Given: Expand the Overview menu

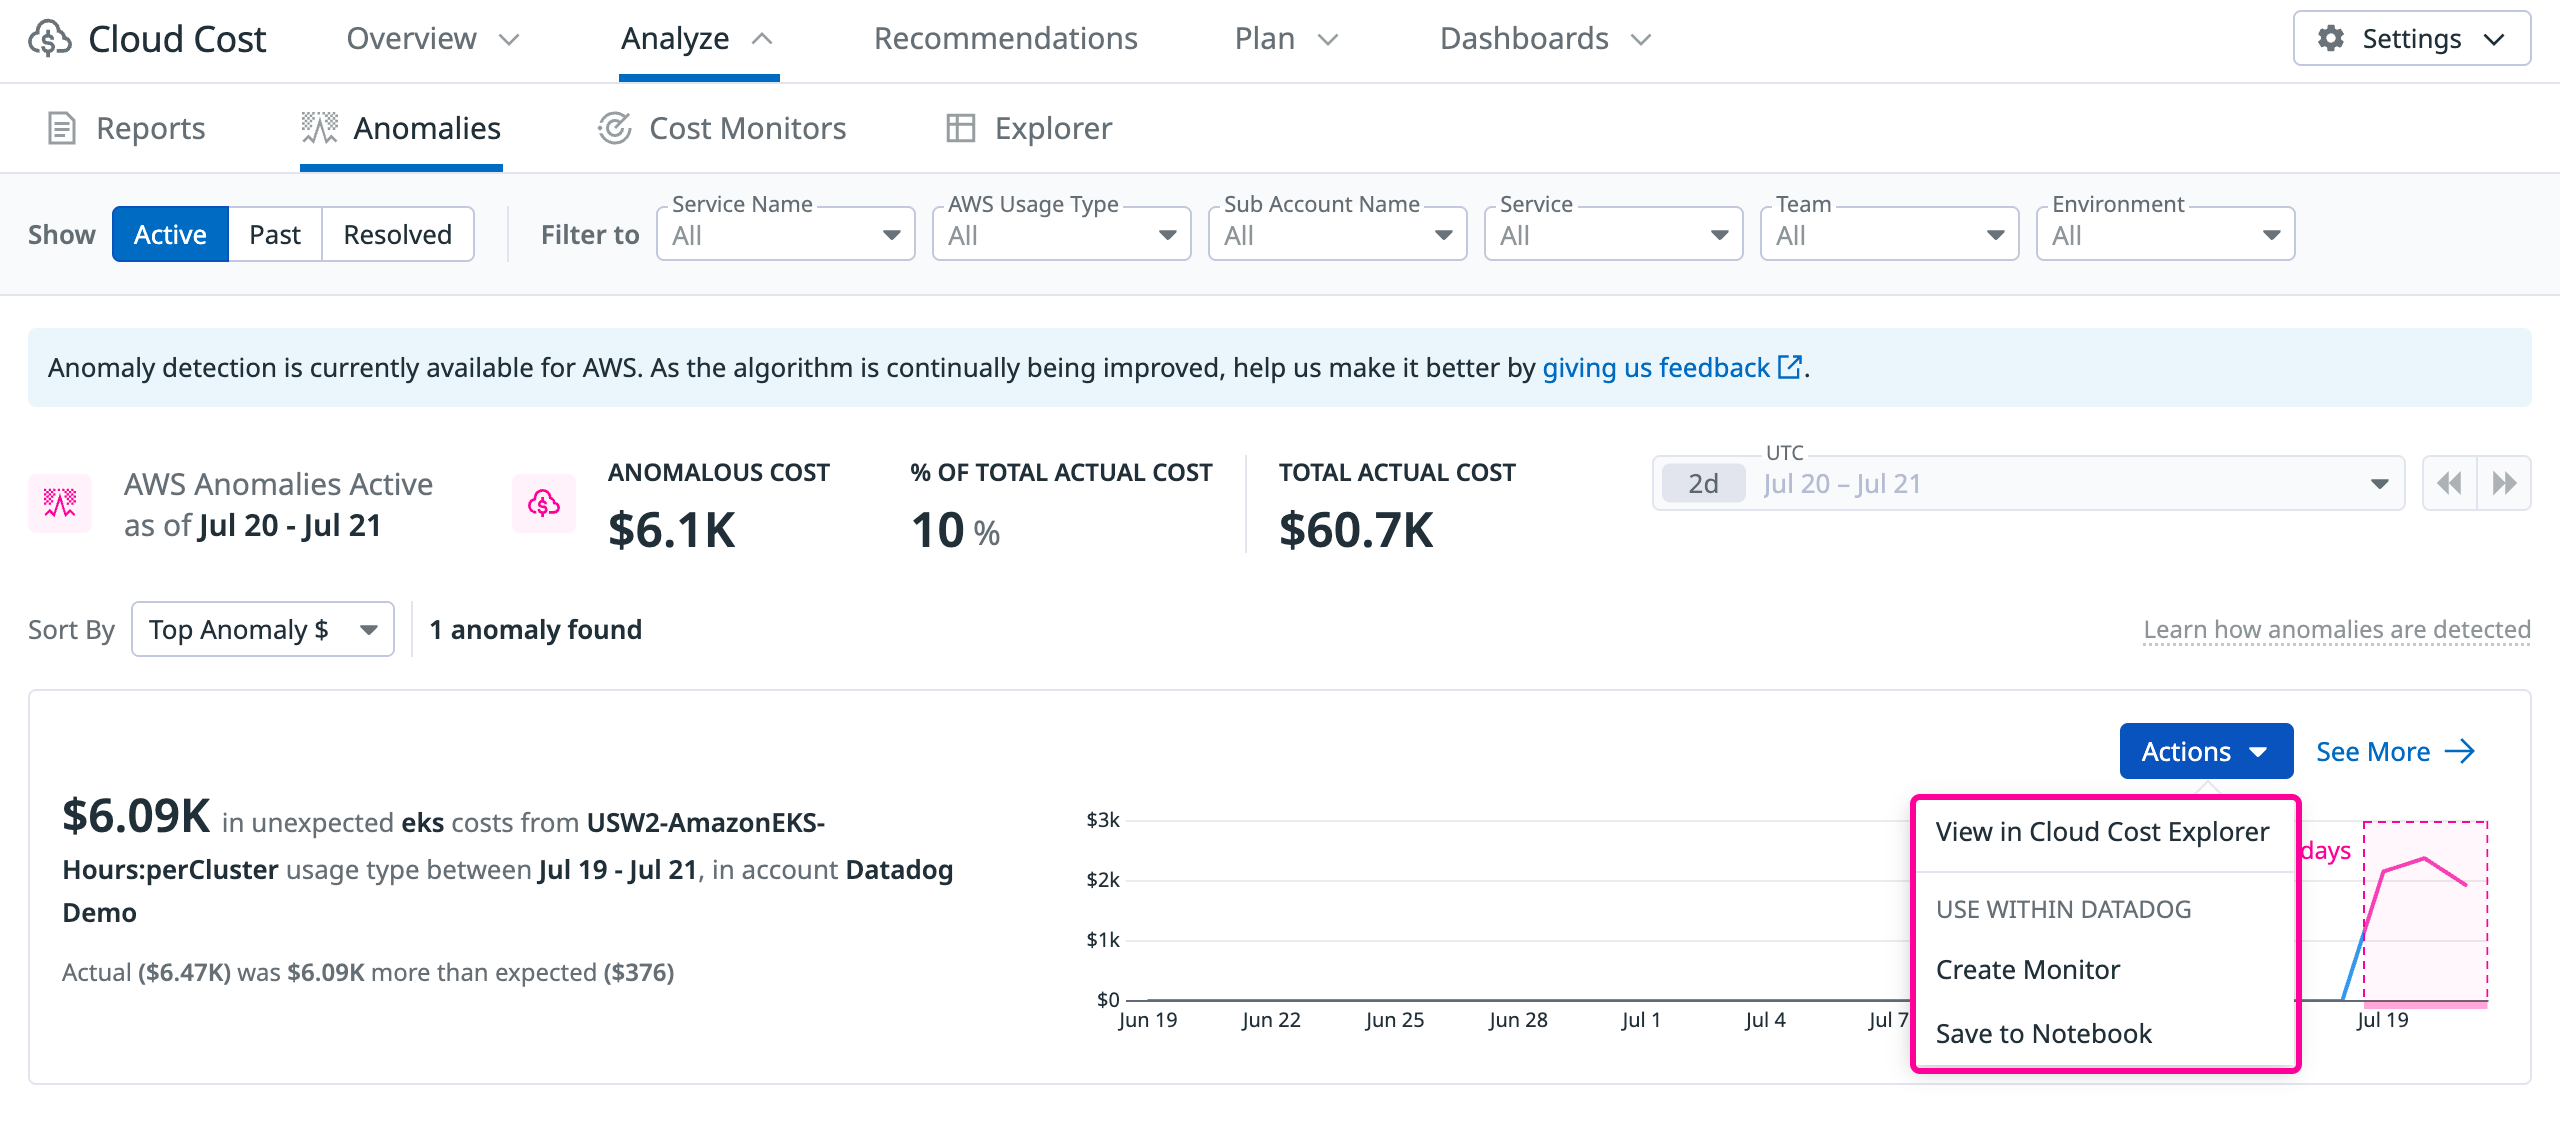Looking at the screenshot, I should coord(433,39).
